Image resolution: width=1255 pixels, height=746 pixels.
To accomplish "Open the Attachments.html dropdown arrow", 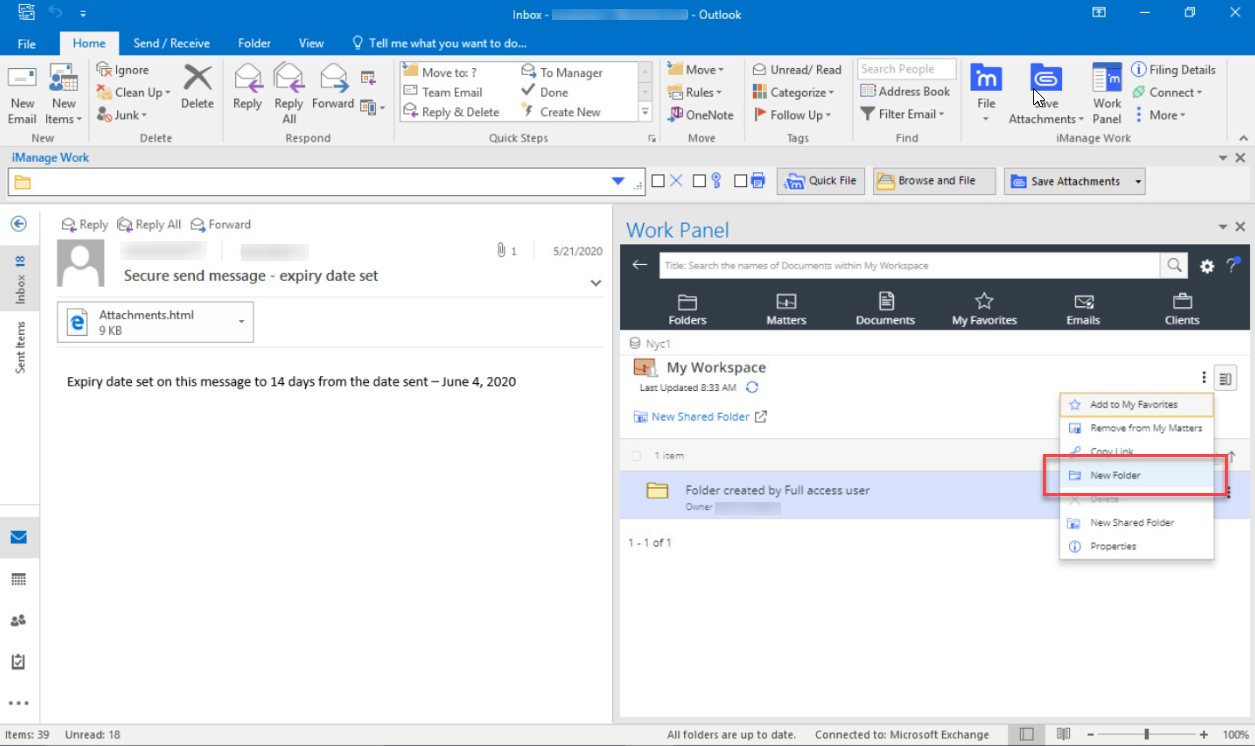I will click(241, 321).
